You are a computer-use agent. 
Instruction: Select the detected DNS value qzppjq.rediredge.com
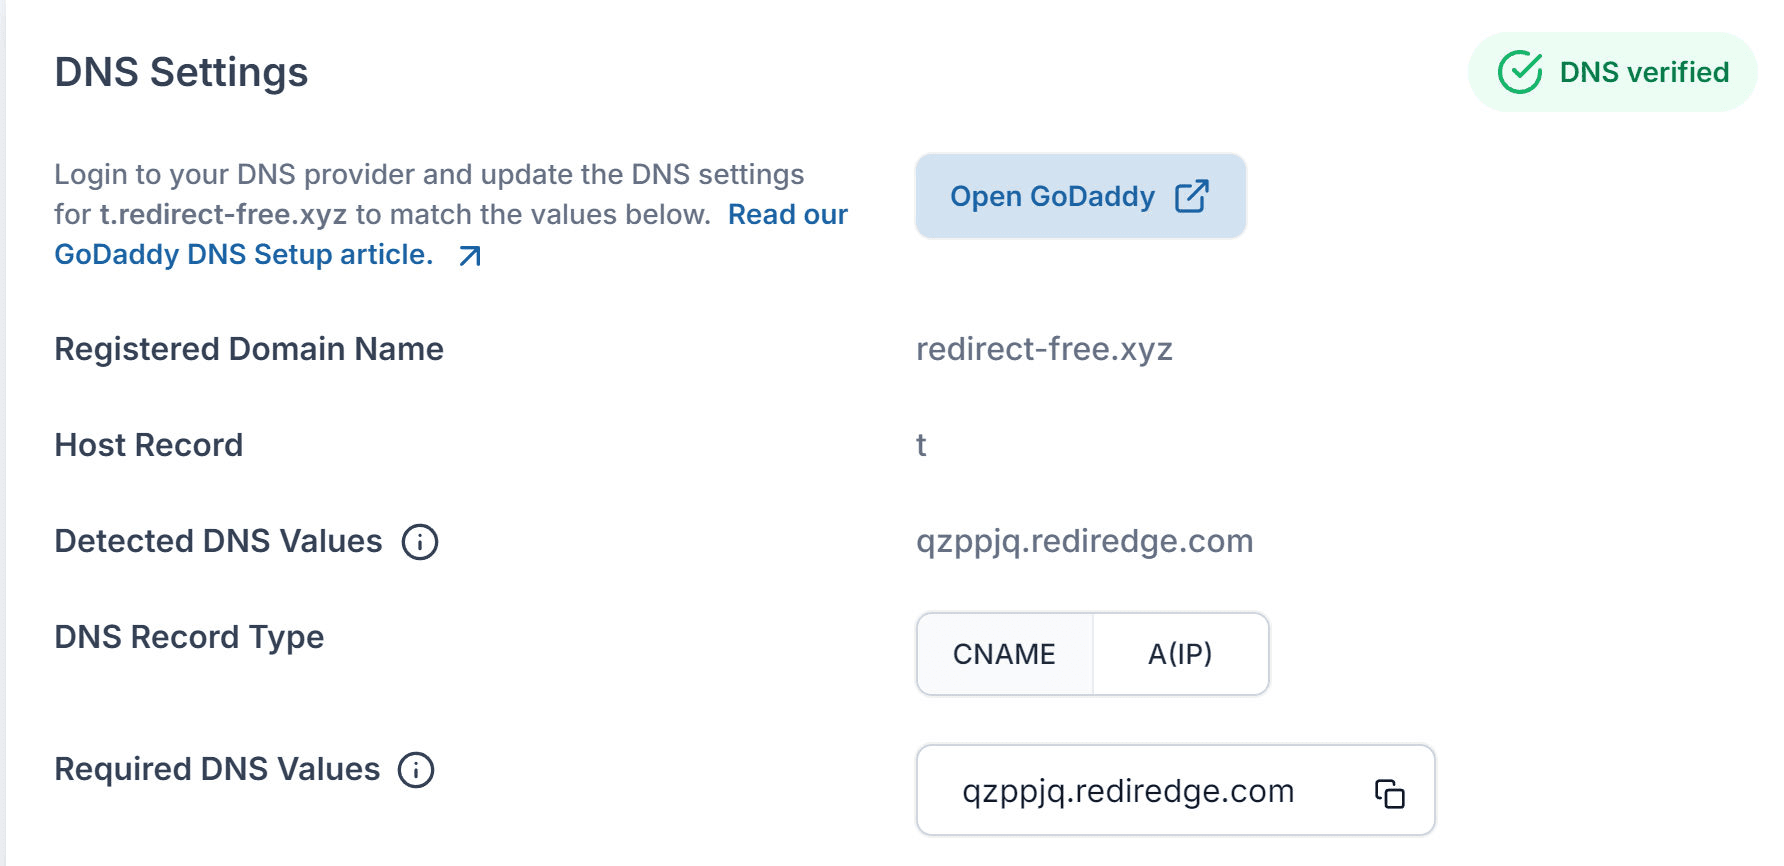(x=1084, y=541)
